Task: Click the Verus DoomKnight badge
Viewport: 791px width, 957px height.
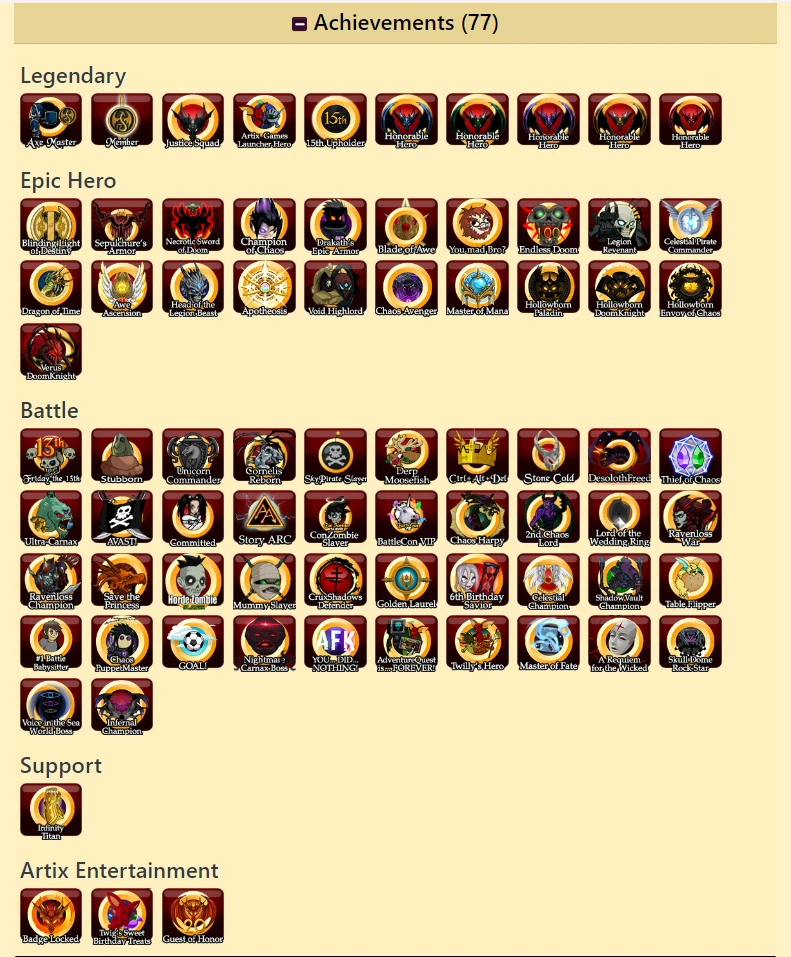Action: pyautogui.click(x=51, y=352)
